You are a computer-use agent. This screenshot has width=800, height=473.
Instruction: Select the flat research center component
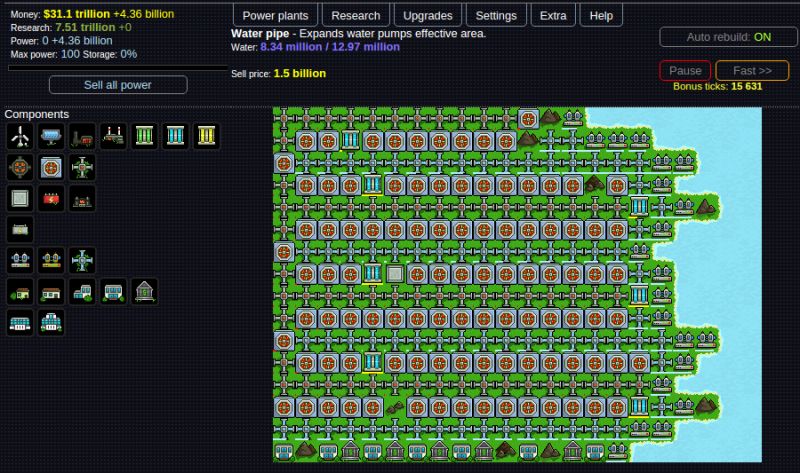[20, 323]
